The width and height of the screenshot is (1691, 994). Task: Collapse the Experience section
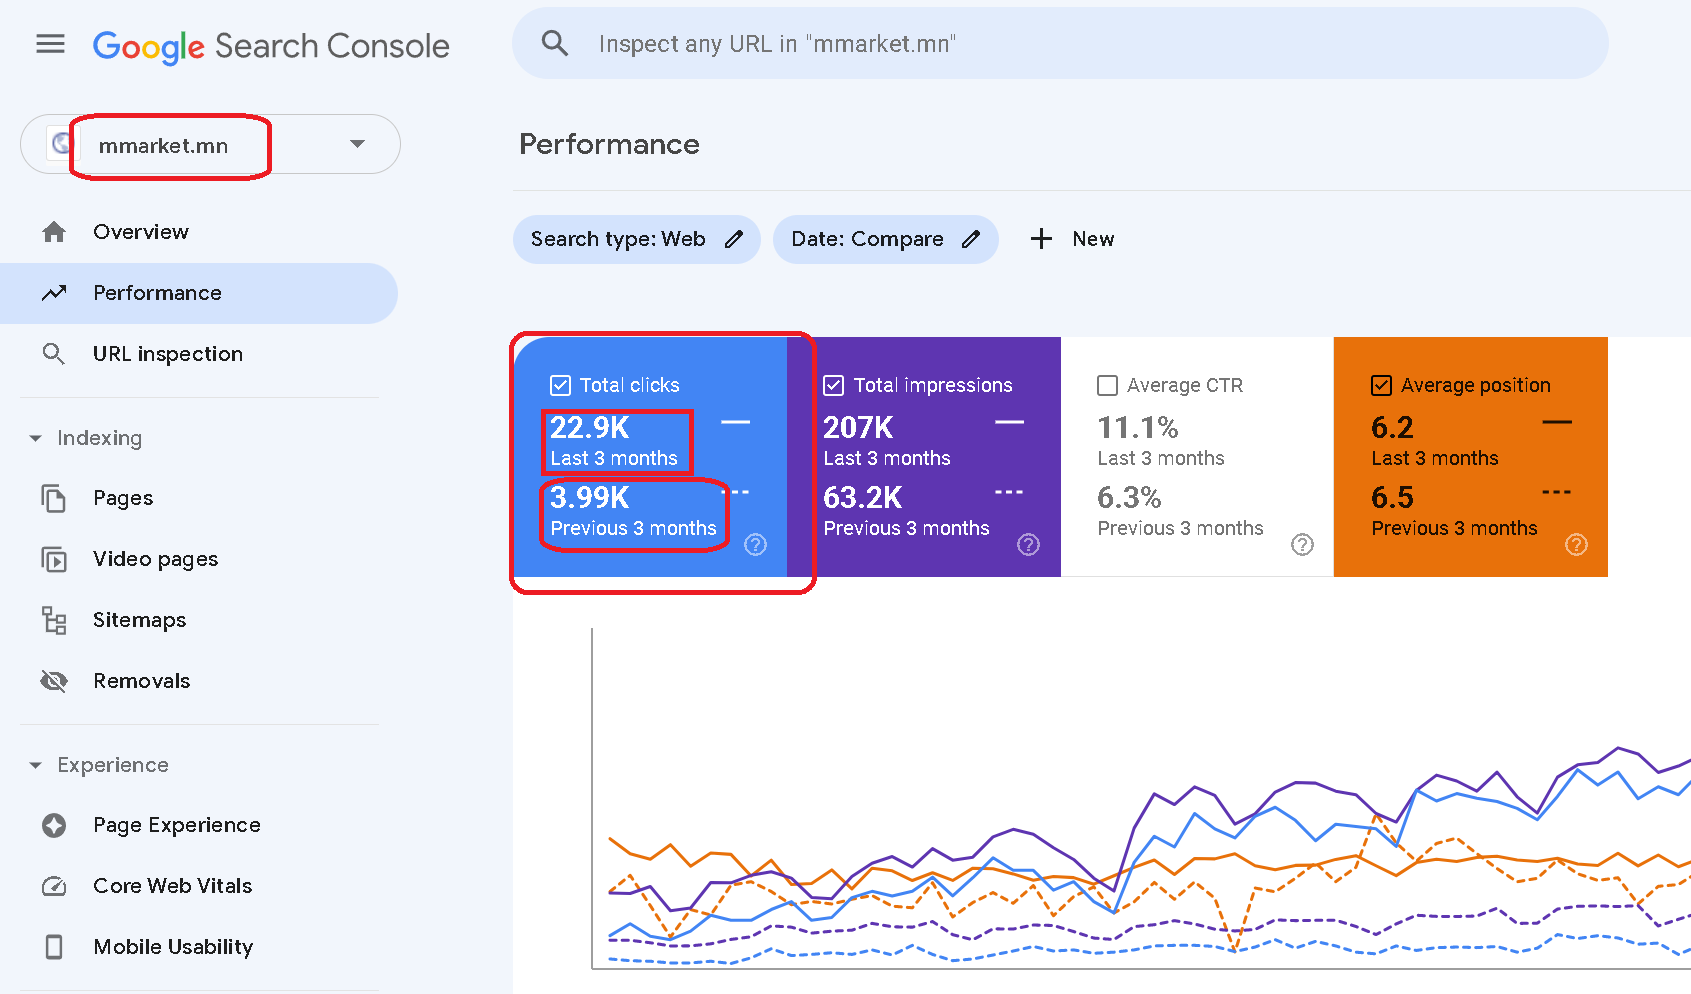pos(36,765)
